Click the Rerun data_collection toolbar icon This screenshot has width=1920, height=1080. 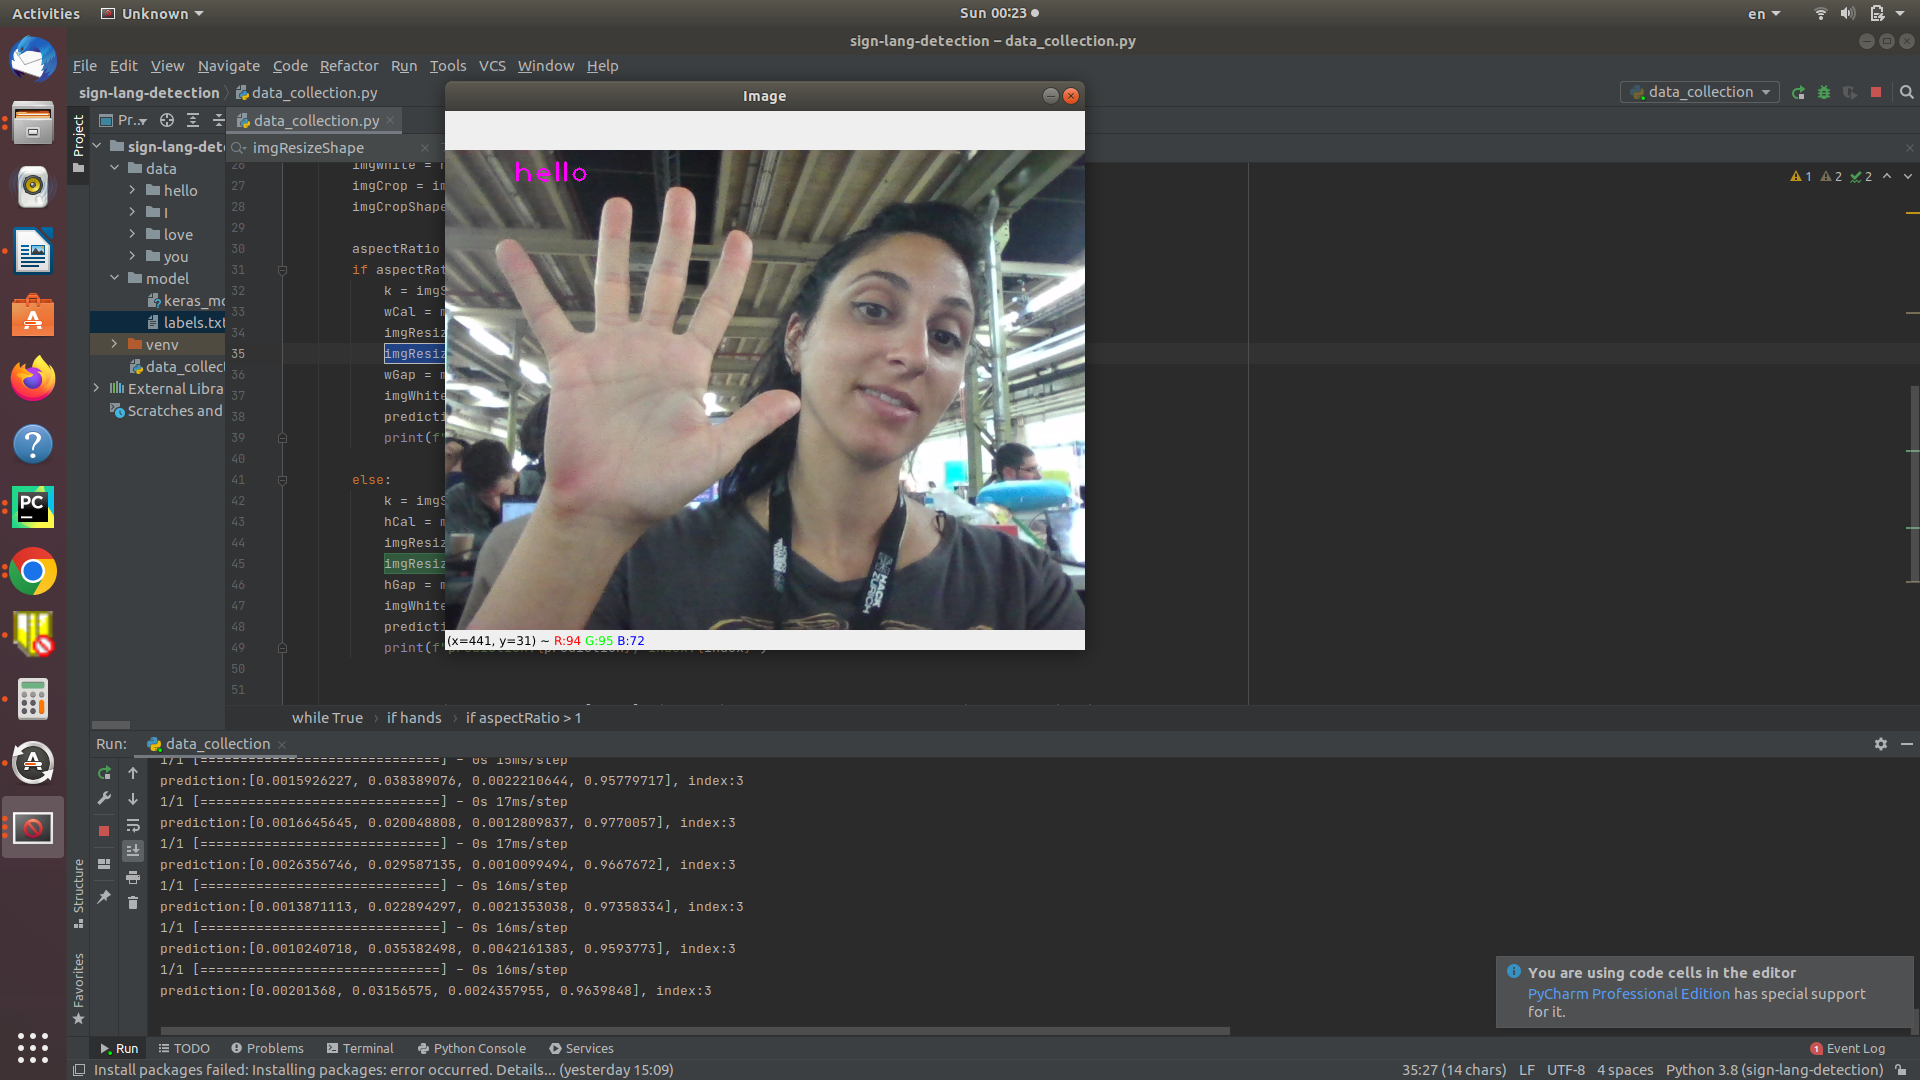pyautogui.click(x=1798, y=92)
